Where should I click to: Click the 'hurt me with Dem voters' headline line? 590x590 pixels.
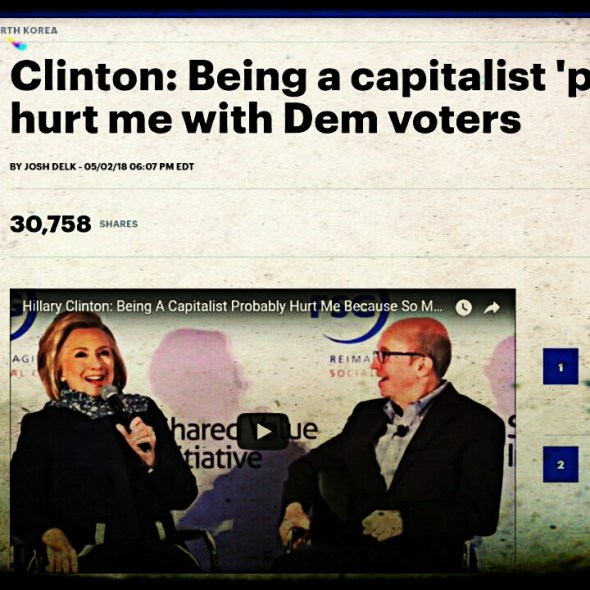click(266, 119)
